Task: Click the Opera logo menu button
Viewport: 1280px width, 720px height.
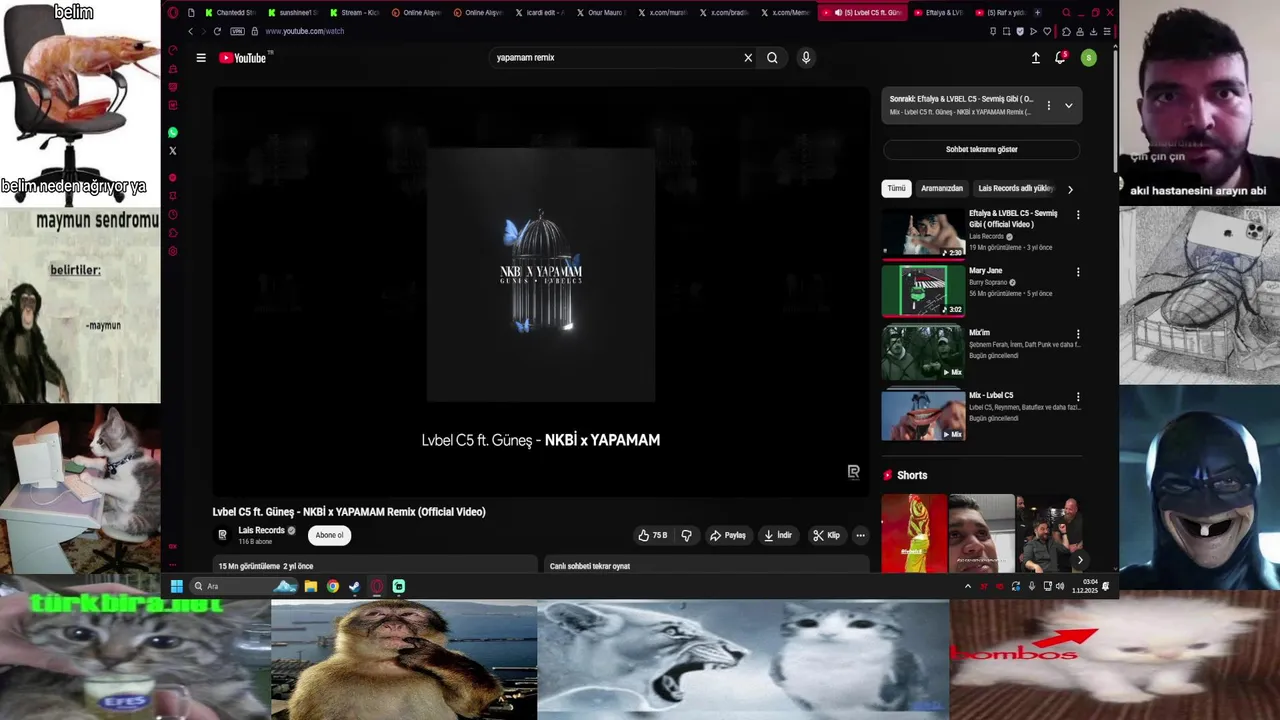Action: coord(173,13)
